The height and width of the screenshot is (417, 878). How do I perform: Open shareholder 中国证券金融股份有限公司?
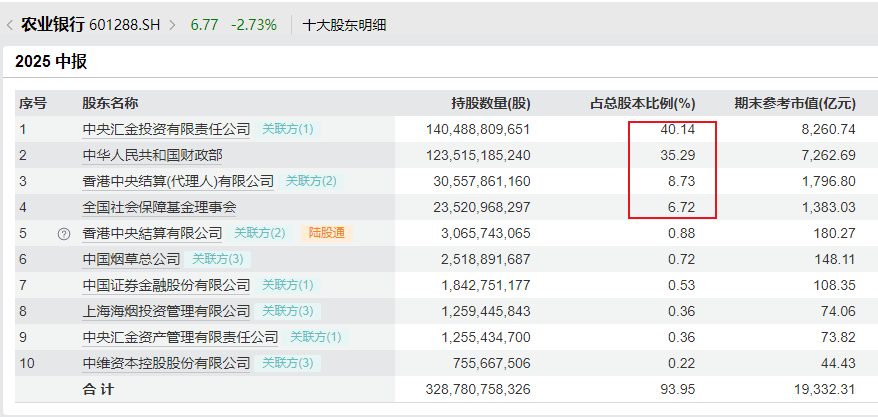point(166,285)
